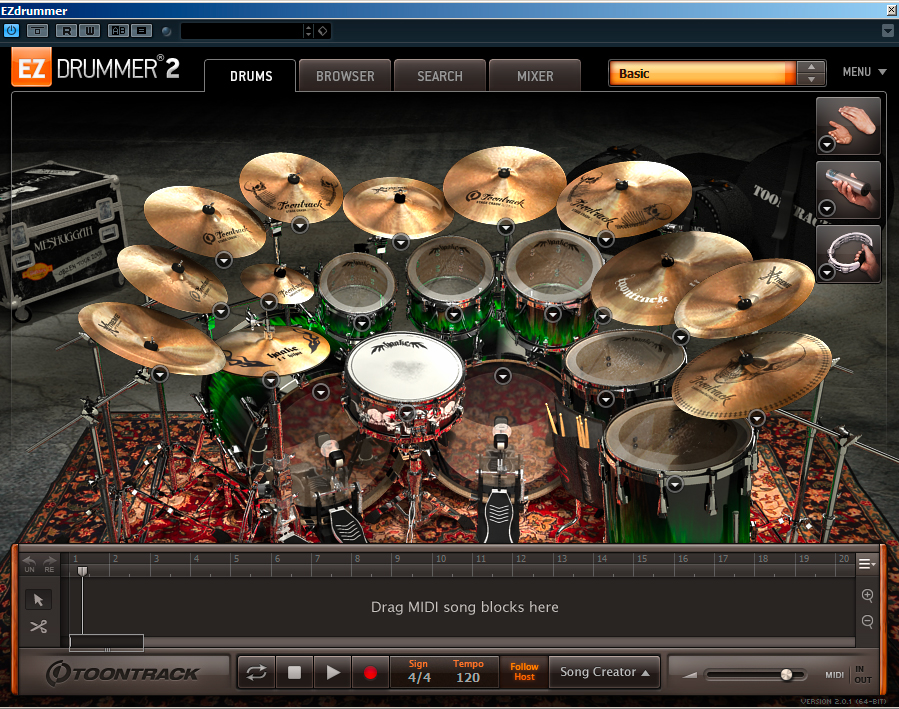Click the EZ Drummer 2 logo
The image size is (899, 709).
click(x=96, y=68)
